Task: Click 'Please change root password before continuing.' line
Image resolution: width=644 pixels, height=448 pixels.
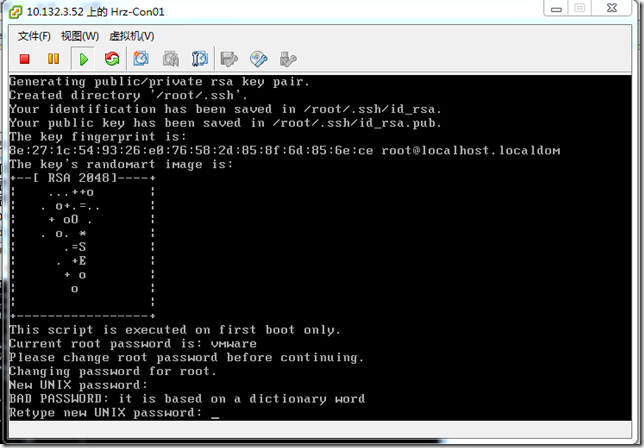Action: (186, 357)
